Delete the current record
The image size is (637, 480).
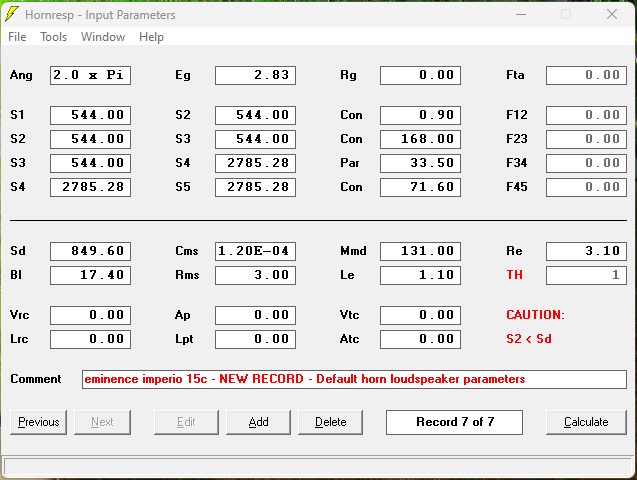coord(331,422)
